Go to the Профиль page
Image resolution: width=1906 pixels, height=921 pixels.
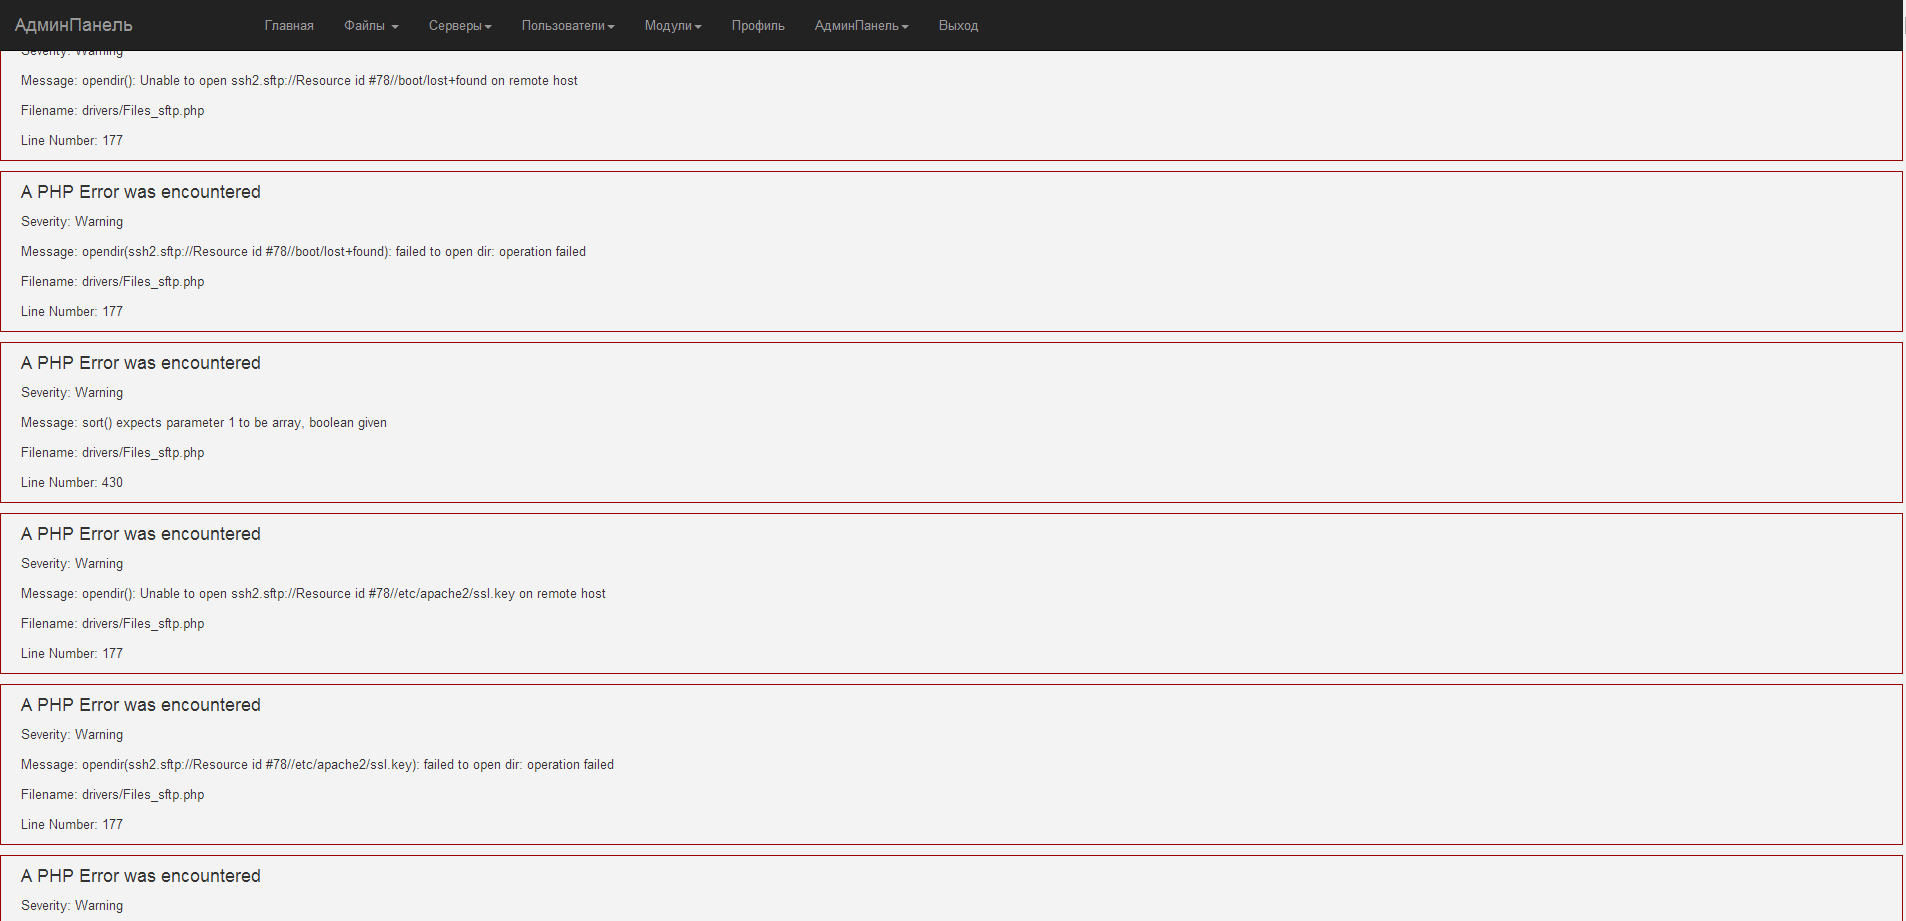pyautogui.click(x=757, y=26)
